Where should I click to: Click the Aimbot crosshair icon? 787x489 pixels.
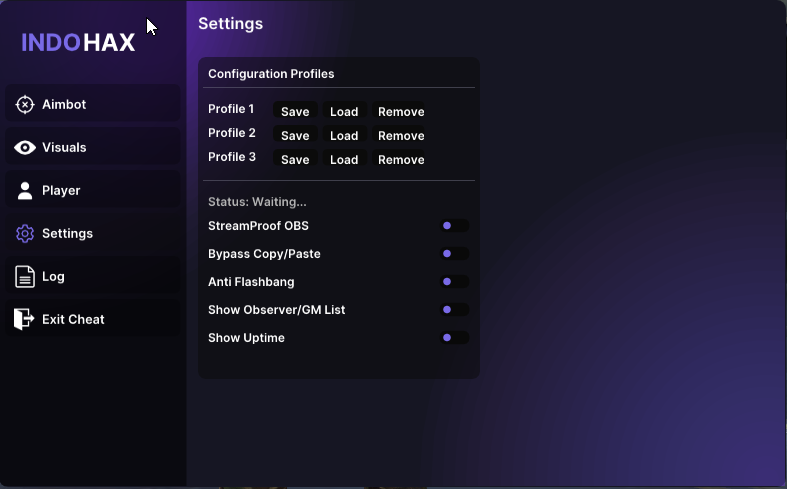coord(25,104)
